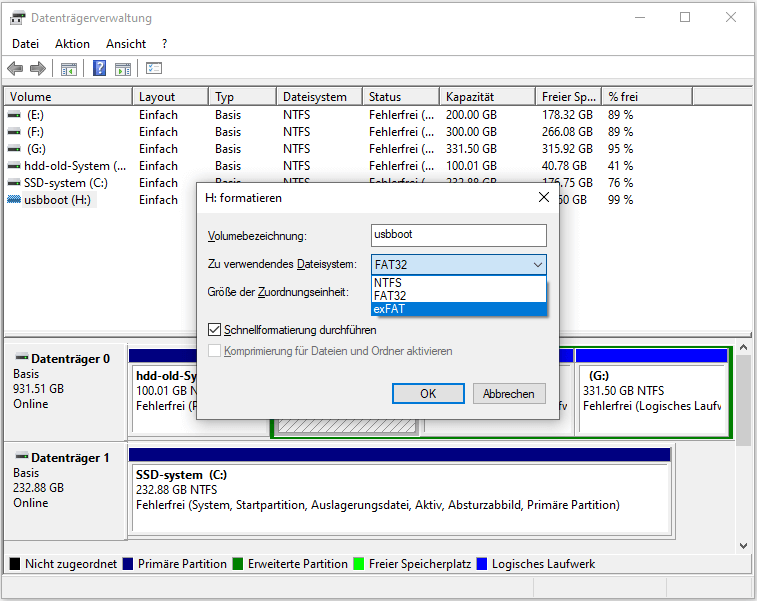Viewport: 757px width, 601px height.
Task: Close the H: formatieren dialog
Action: [x=544, y=198]
